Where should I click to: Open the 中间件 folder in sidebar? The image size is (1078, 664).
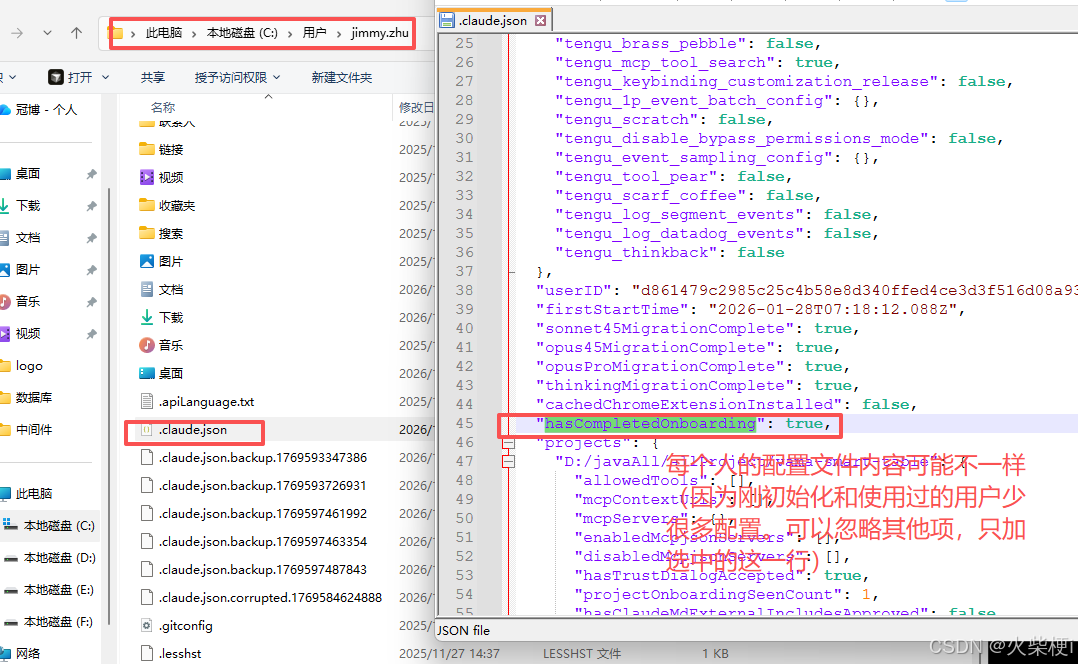pyautogui.click(x=34, y=430)
